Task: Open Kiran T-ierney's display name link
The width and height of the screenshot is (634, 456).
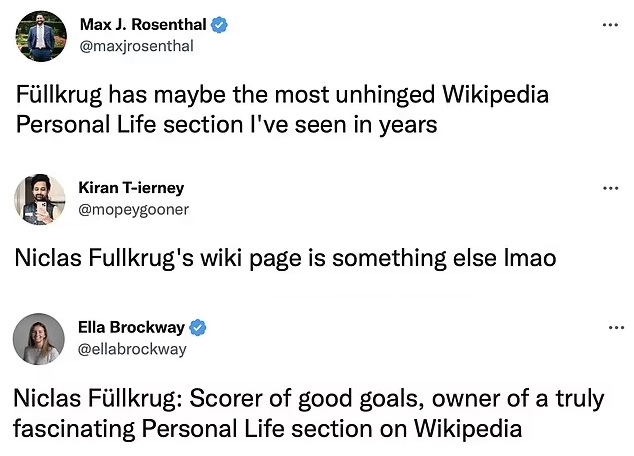Action: point(131,188)
